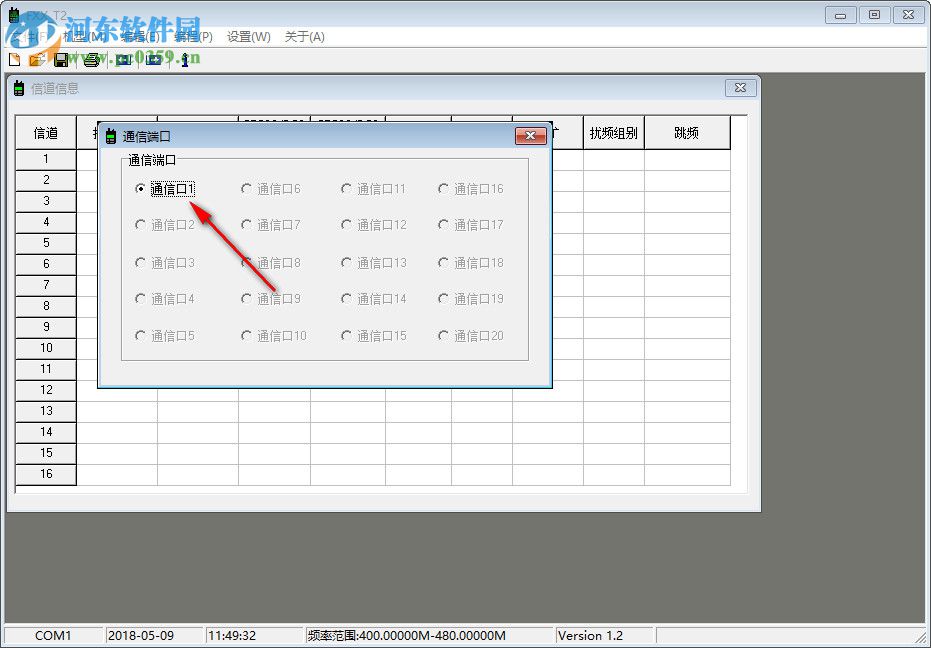Image resolution: width=931 pixels, height=648 pixels.
Task: Click the COM1 field in the status bar
Action: tap(52, 635)
